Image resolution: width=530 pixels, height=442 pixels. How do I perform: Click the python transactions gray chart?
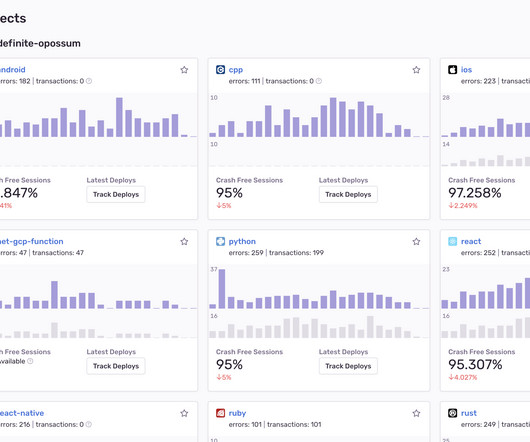click(x=319, y=326)
